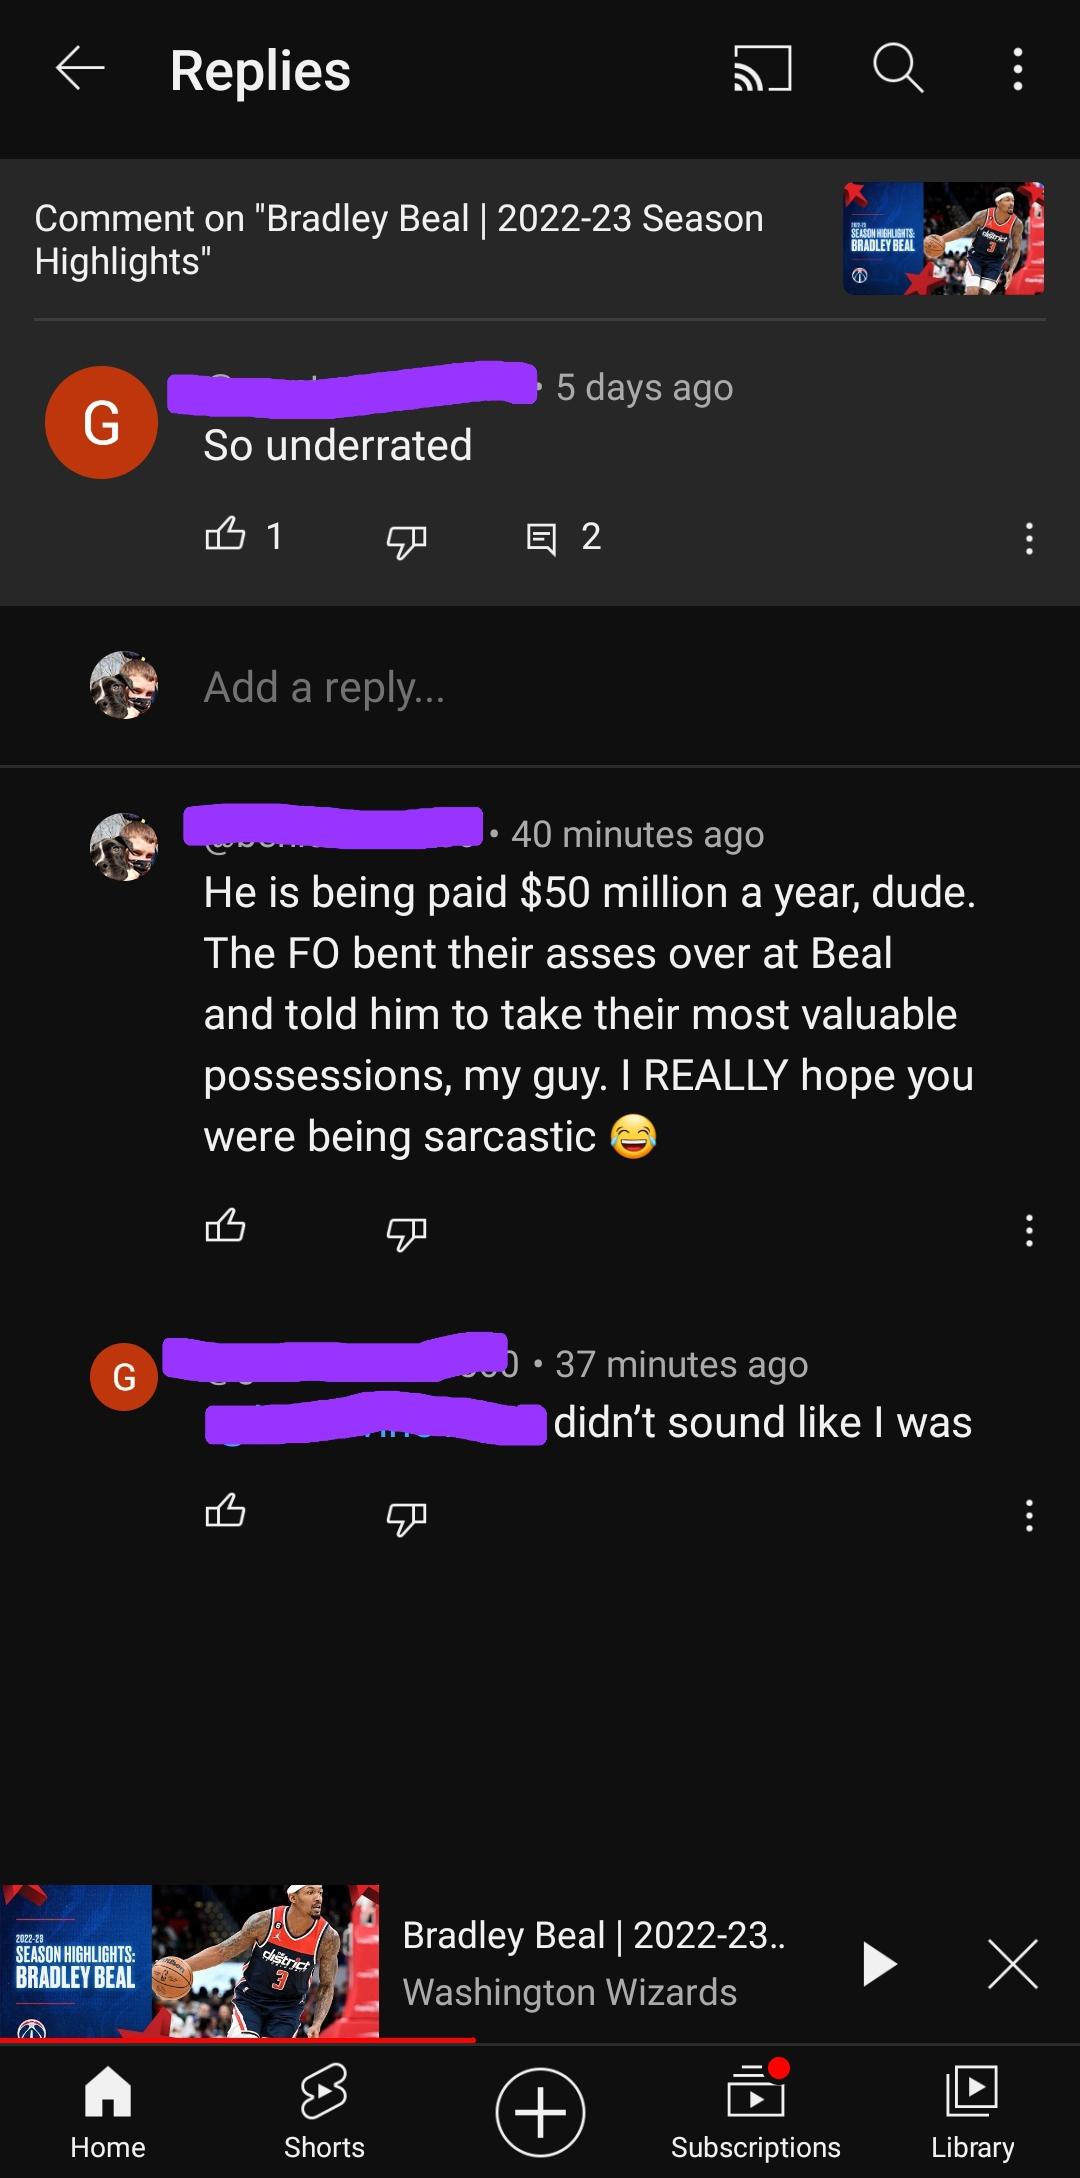Viewport: 1080px width, 2178px height.
Task: Tap the replies icon showing 2
Action: [541, 539]
